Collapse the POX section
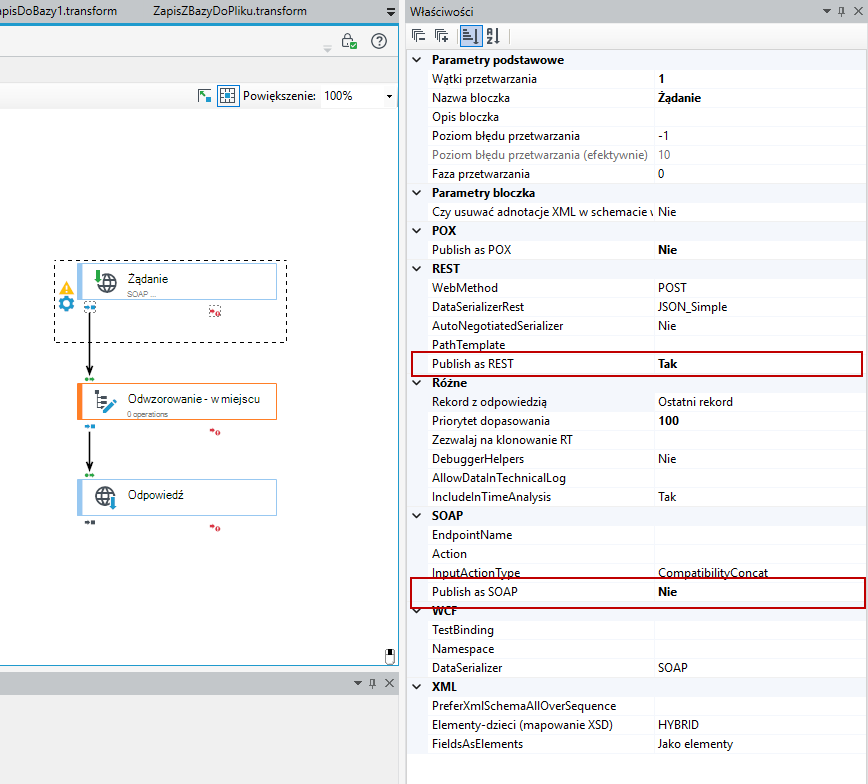868x784 pixels. tap(417, 231)
